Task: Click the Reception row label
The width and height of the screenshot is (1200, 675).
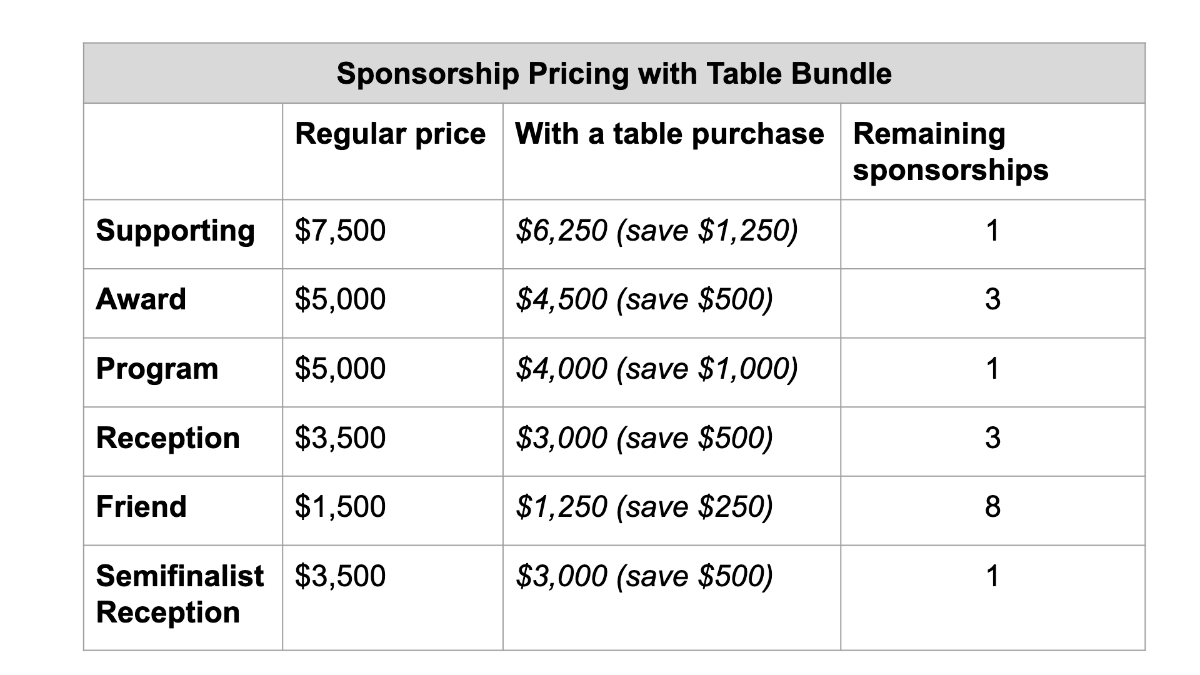Action: [x=168, y=438]
